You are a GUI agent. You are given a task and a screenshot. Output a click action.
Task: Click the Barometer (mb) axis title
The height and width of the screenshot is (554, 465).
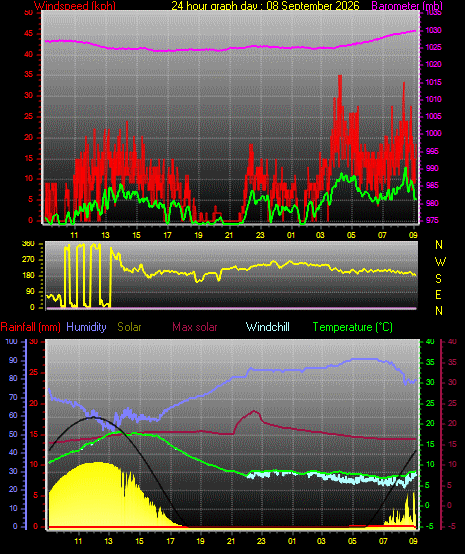407,6
